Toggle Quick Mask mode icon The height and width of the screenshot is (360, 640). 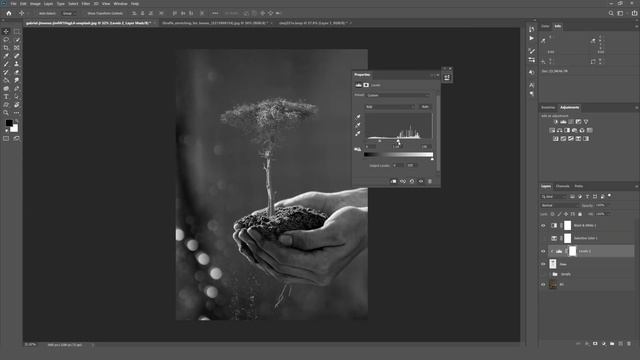click(x=6, y=139)
